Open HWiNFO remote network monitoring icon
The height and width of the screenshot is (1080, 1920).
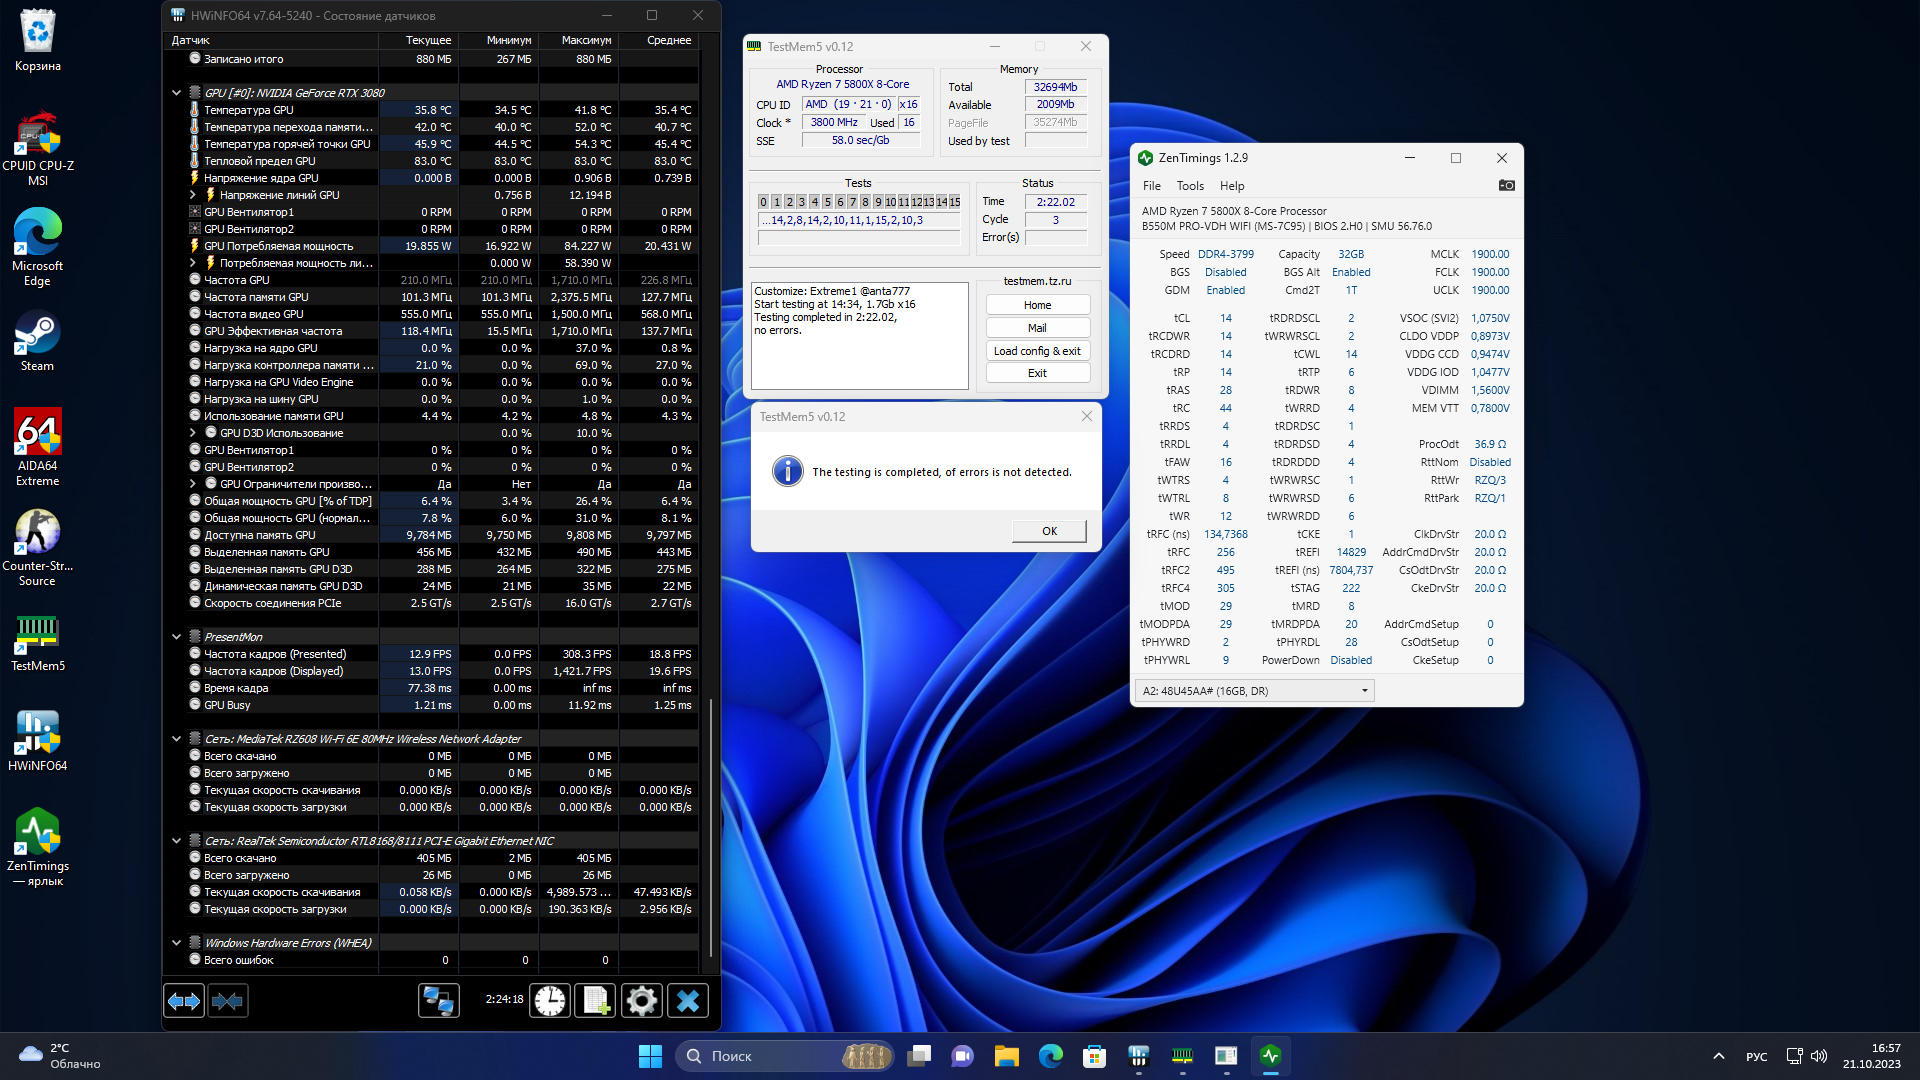coord(438,1001)
